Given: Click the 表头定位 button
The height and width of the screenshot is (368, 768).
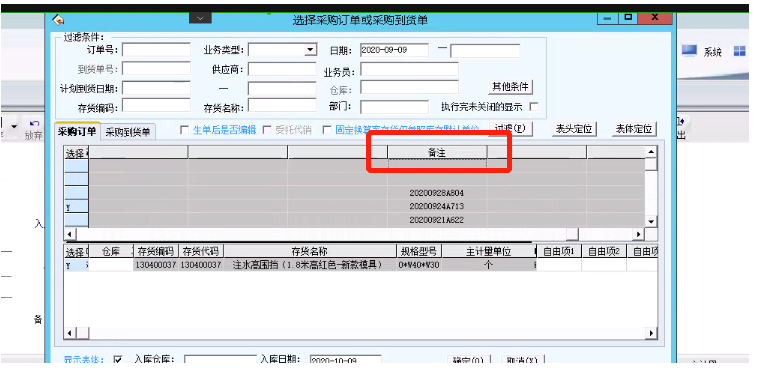Looking at the screenshot, I should coord(574,129).
